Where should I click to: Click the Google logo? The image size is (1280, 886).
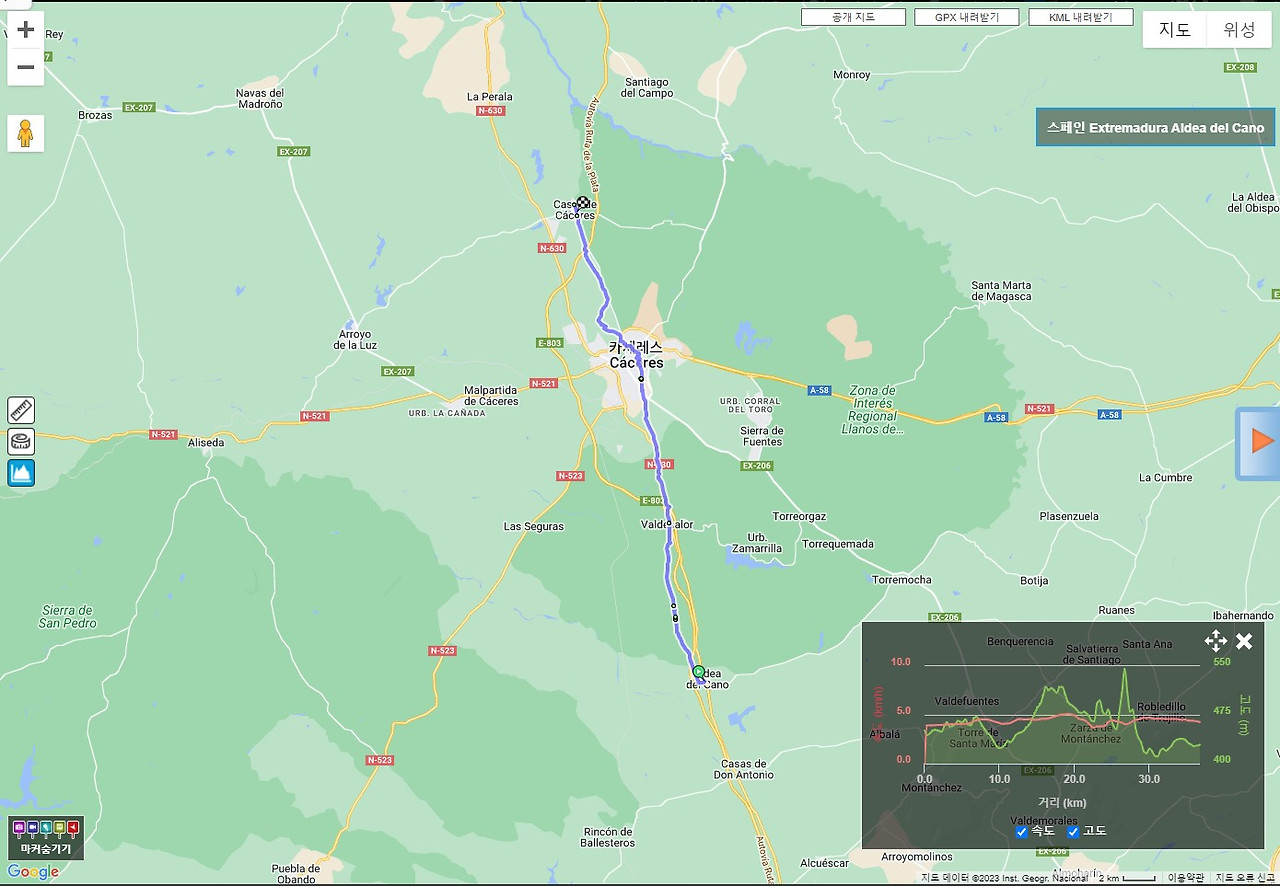(x=33, y=872)
